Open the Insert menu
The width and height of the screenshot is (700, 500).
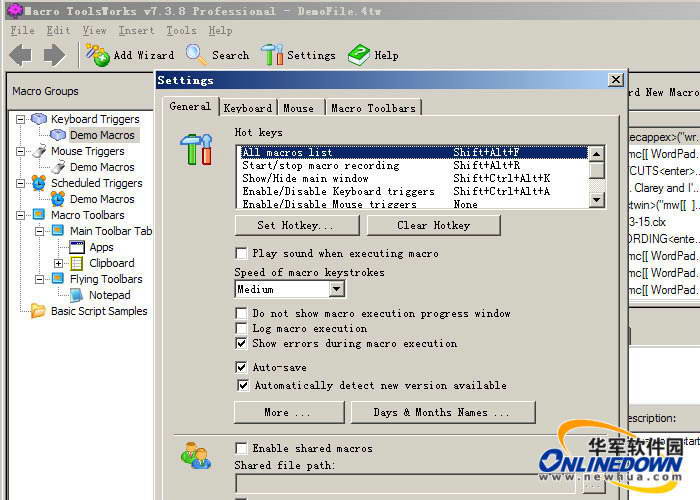click(136, 30)
